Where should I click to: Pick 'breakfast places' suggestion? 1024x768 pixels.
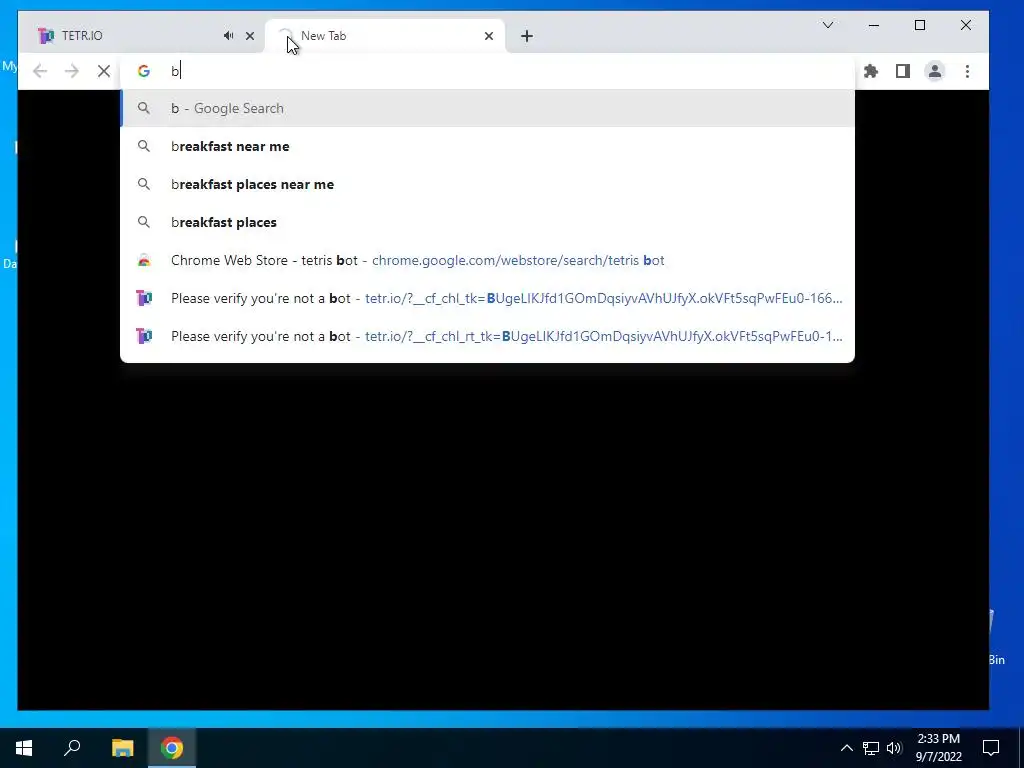point(487,222)
